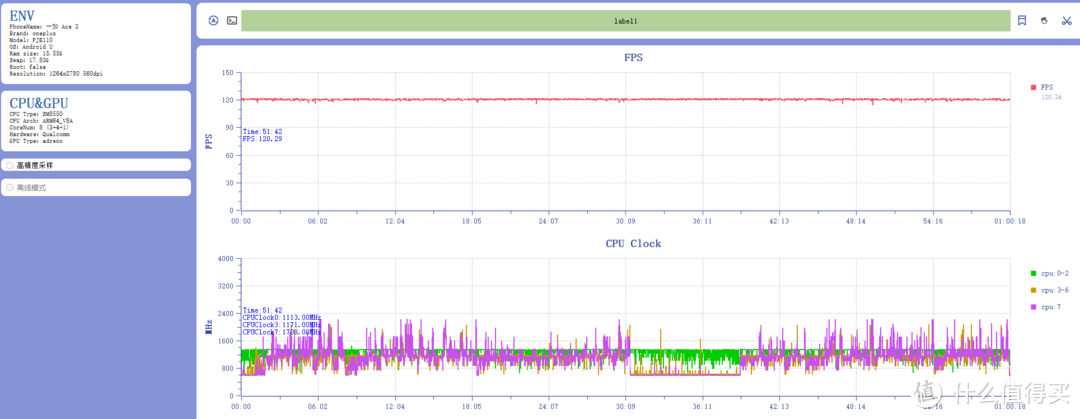Click the 150 label on FPS y-axis
Viewport: 1080px width, 419px height.
[229, 72]
